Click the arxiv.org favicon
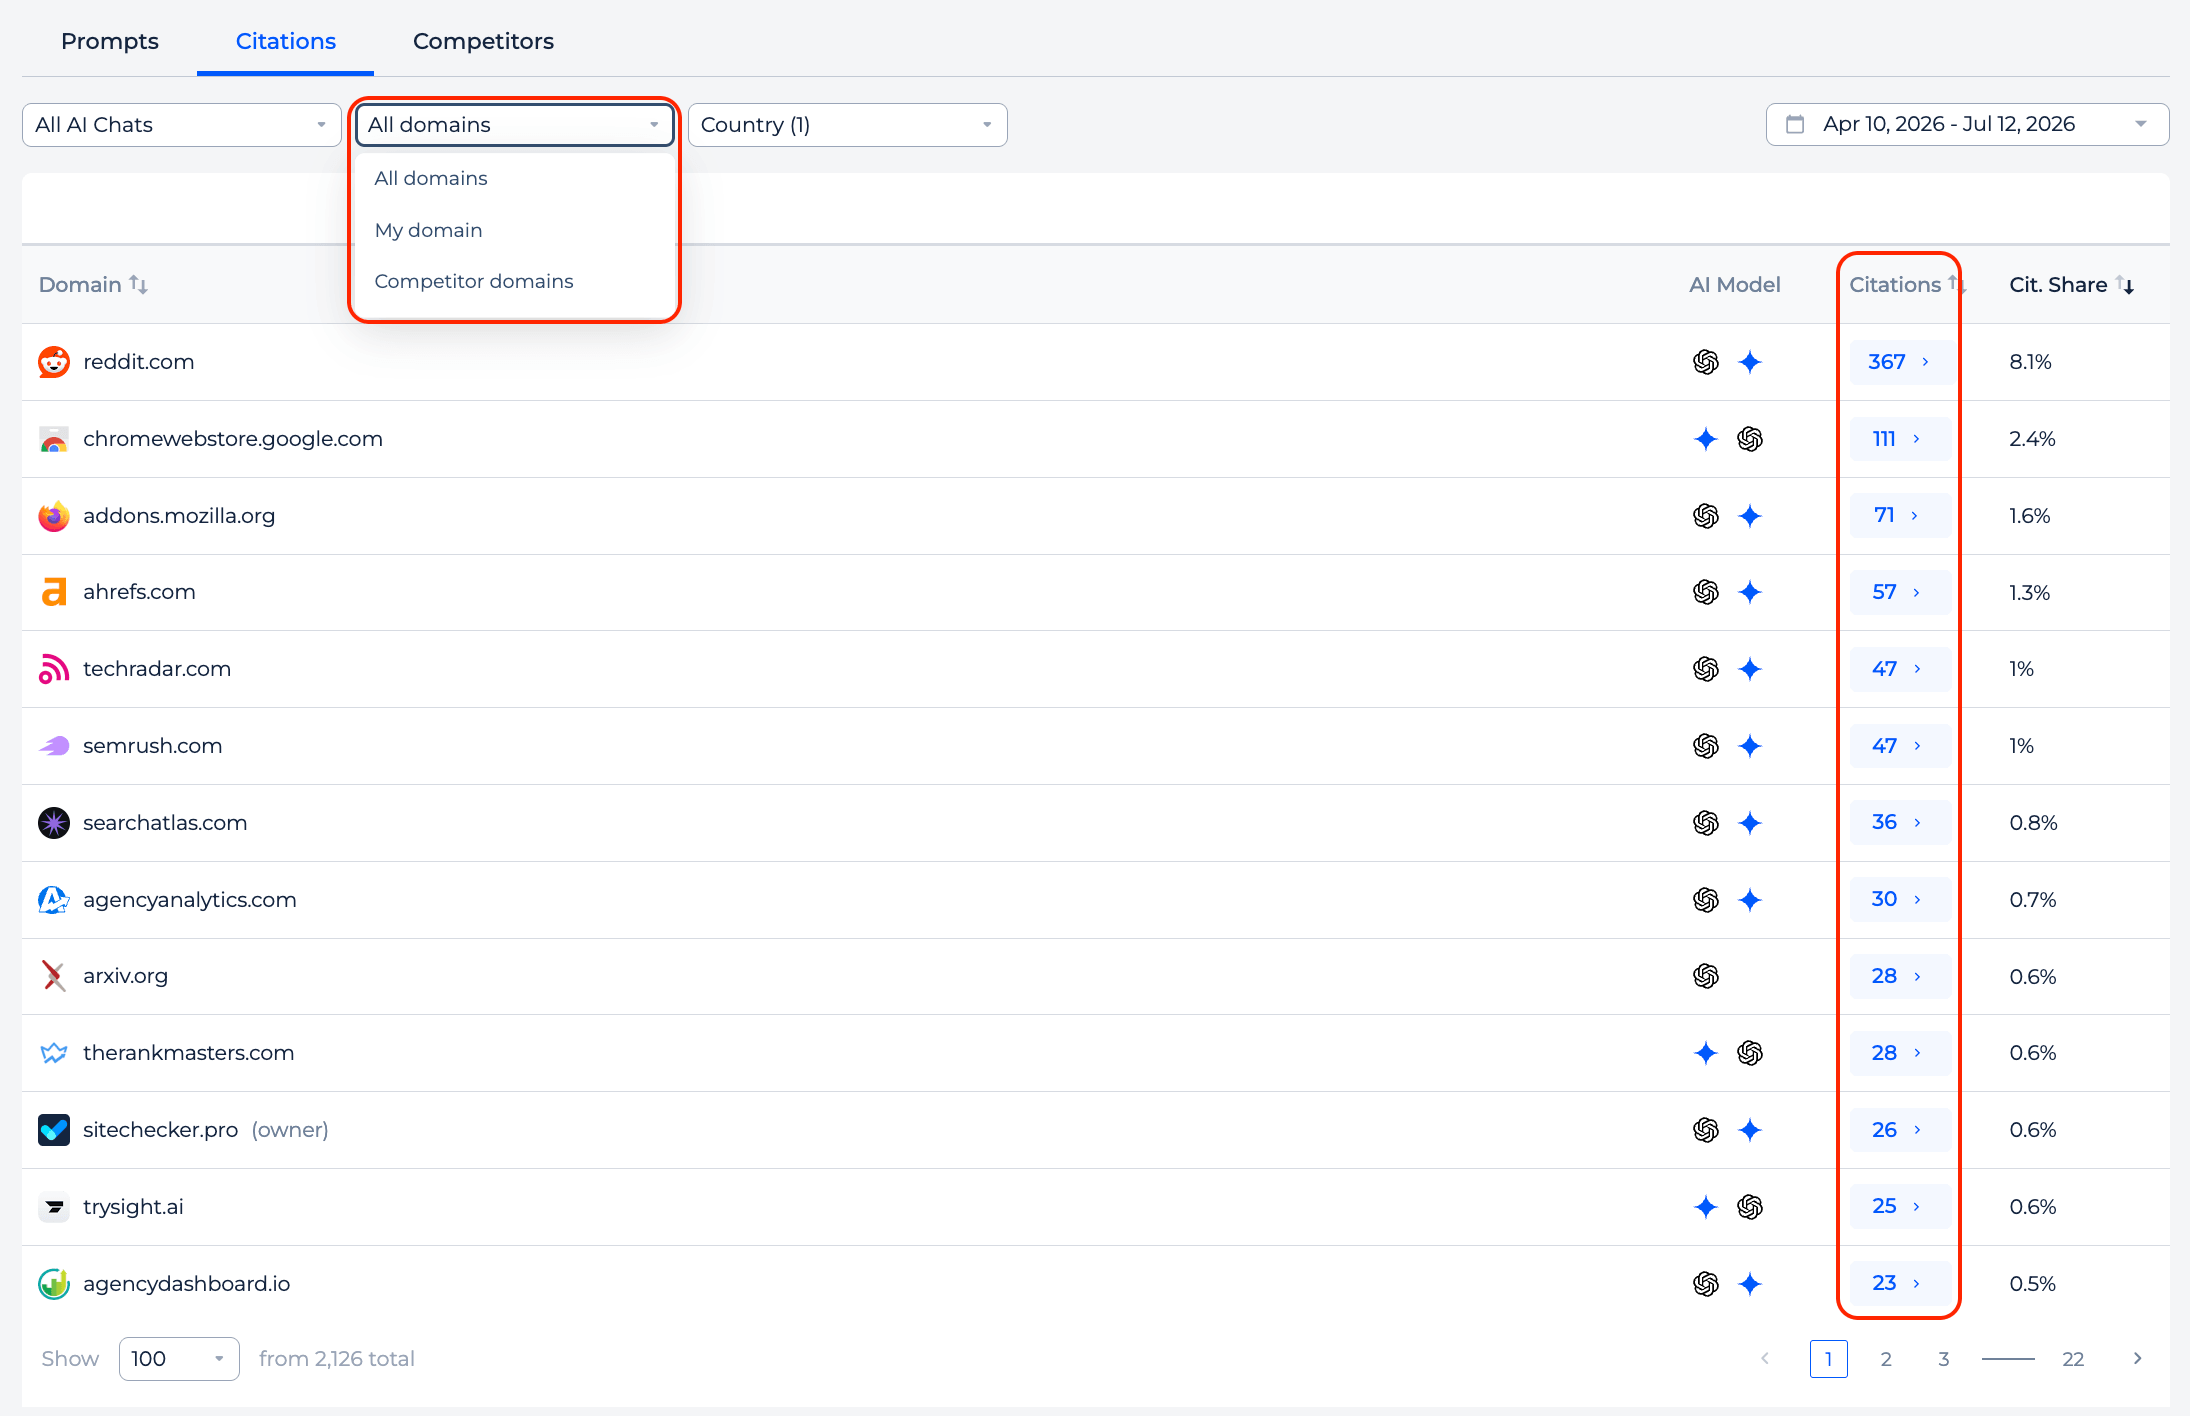 pyautogui.click(x=54, y=976)
